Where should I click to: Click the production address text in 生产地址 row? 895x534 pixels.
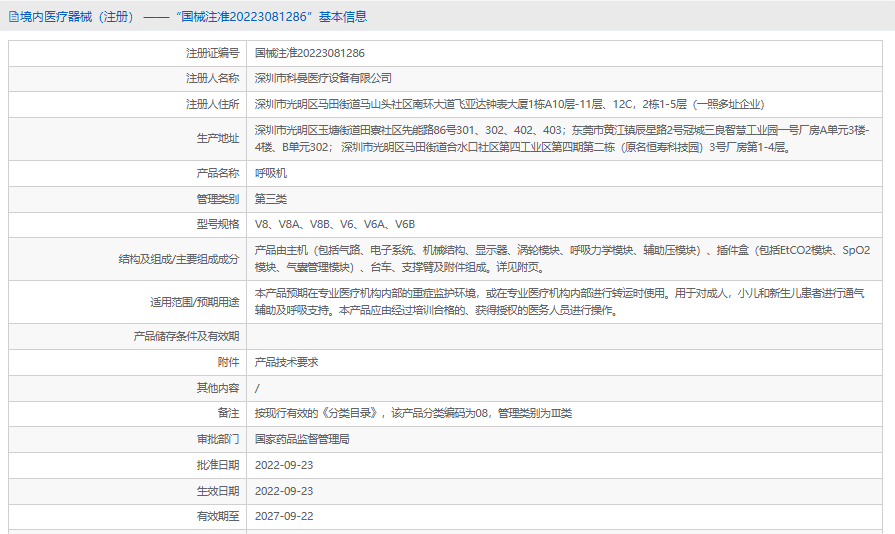tap(562, 139)
